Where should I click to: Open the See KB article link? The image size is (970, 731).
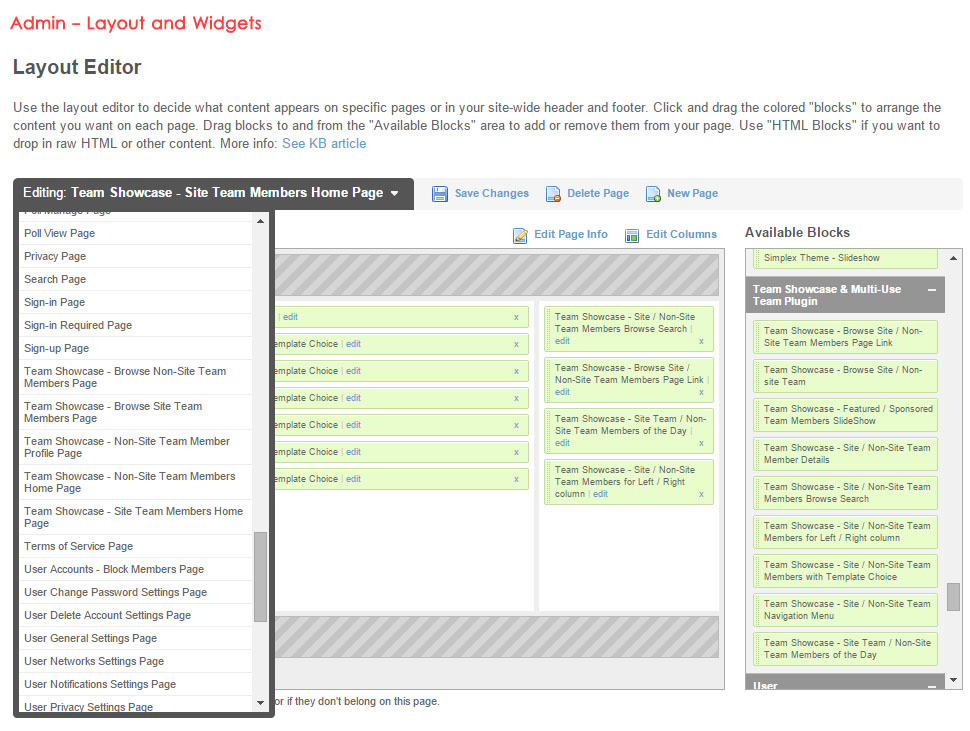(x=324, y=143)
